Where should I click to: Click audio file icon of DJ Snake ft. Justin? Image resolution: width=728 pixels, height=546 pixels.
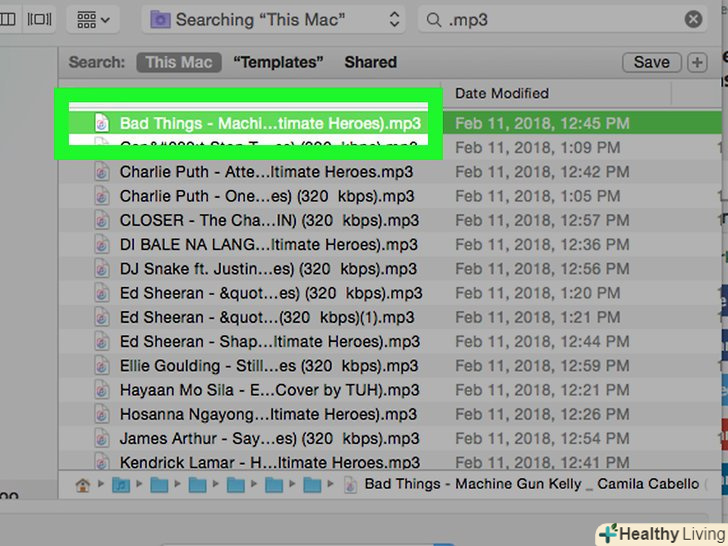(102, 269)
